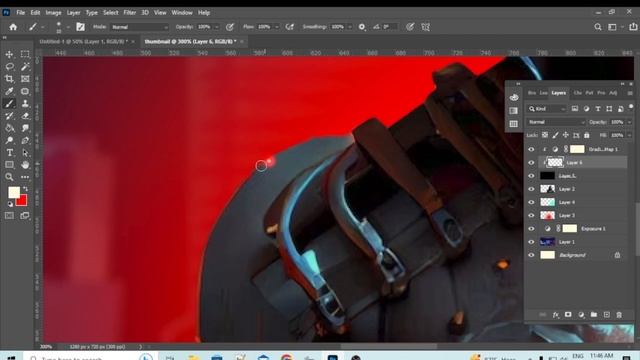Screen dimensions: 640x360
Task: Select the Hand tool
Action: [25, 165]
